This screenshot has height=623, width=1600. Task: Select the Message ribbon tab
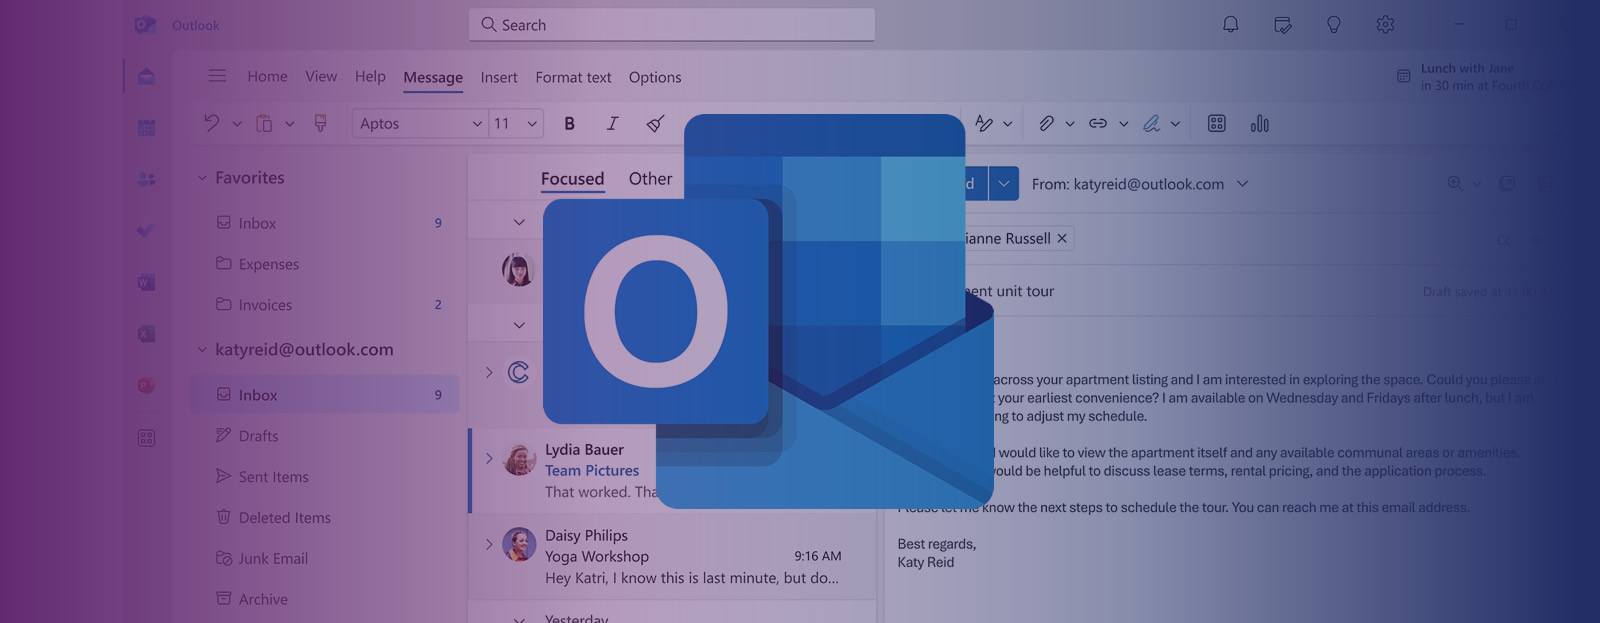(433, 78)
